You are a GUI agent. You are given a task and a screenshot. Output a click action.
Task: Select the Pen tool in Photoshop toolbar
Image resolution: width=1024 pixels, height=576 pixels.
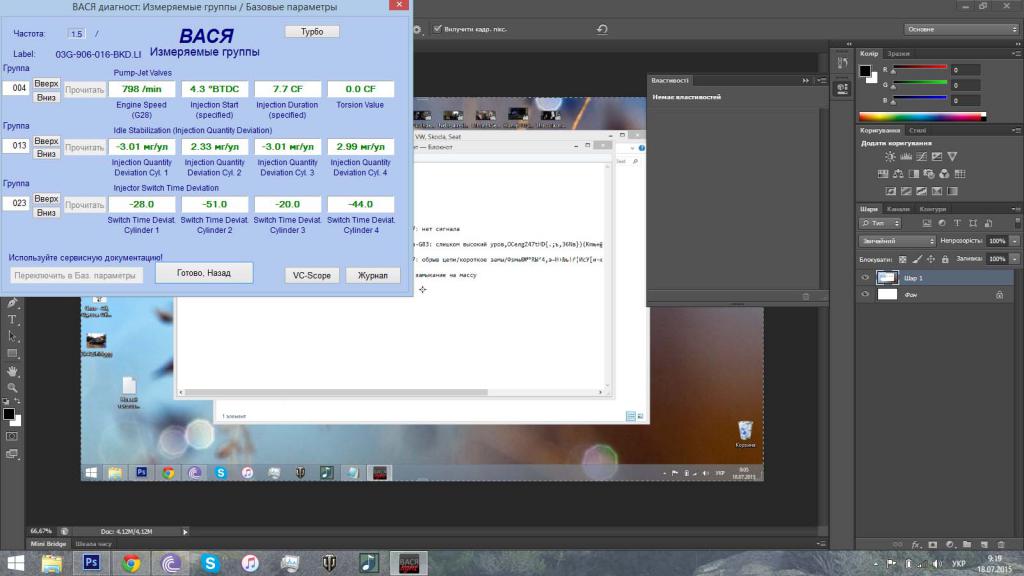click(12, 303)
